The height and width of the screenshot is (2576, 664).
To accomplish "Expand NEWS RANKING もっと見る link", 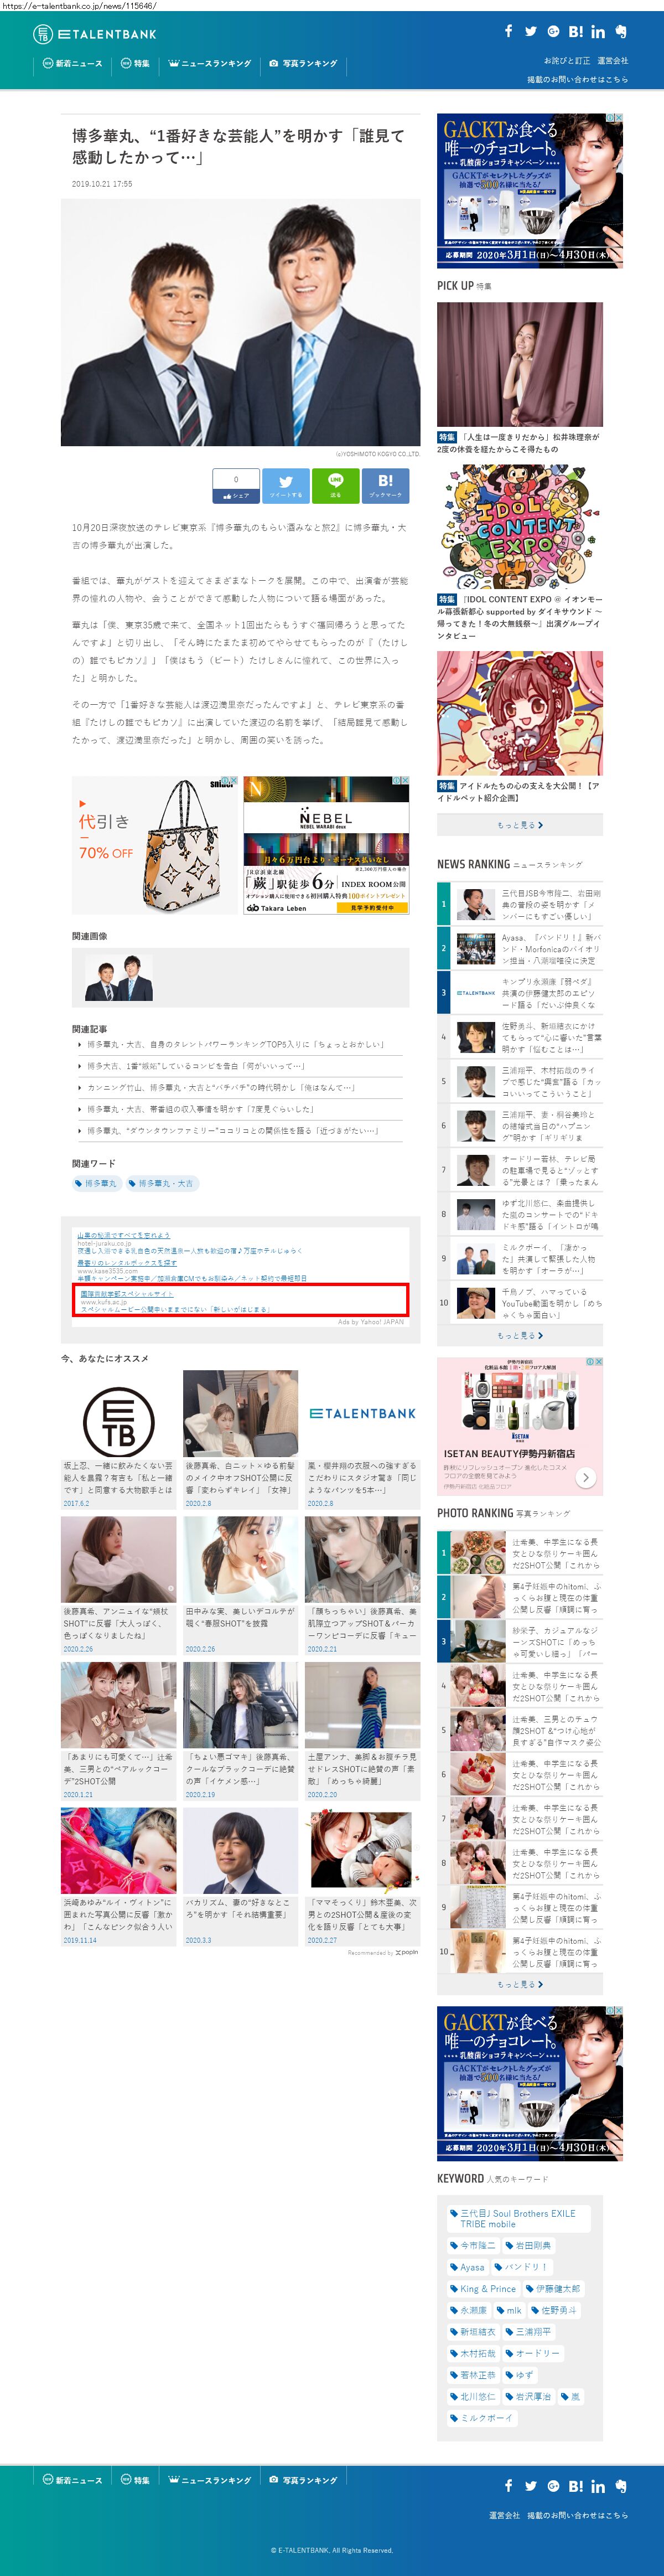I will click(x=520, y=1335).
